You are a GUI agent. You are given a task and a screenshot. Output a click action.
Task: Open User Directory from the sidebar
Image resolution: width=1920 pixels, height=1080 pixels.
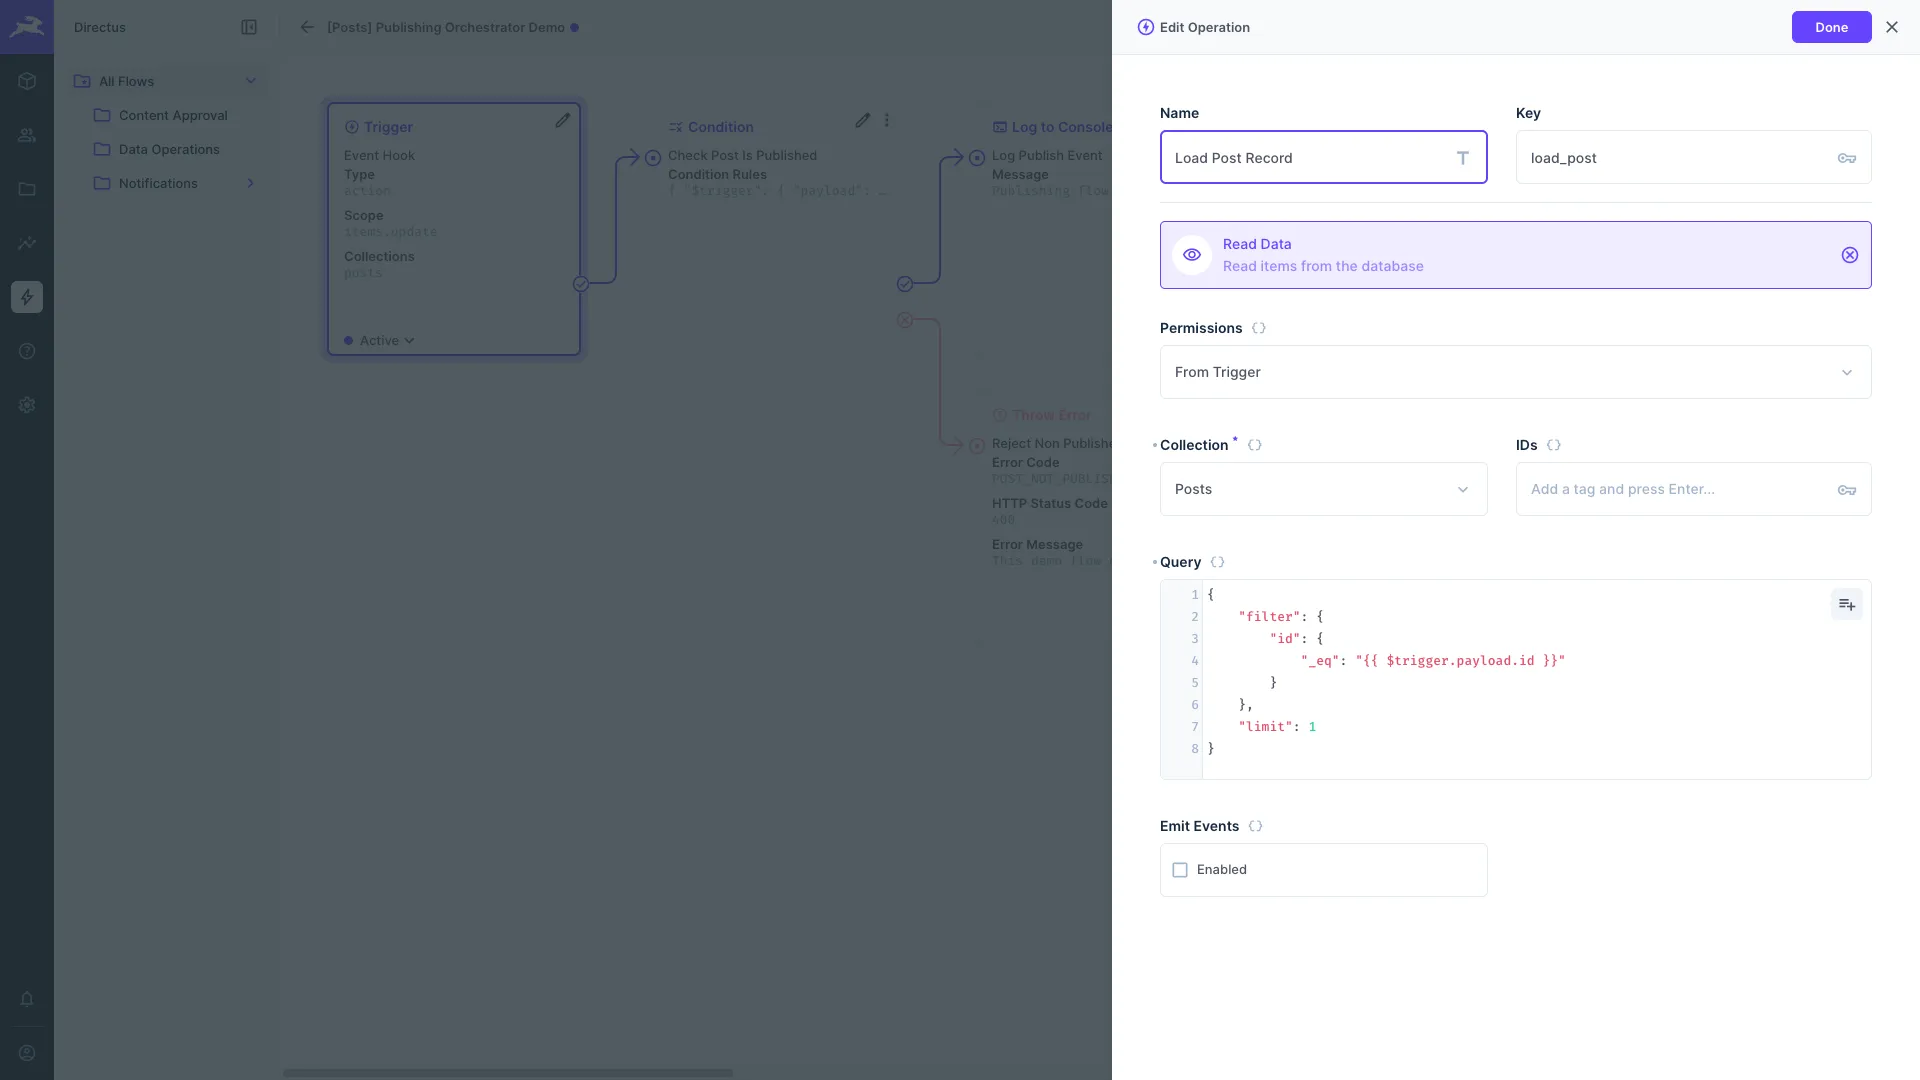[27, 135]
